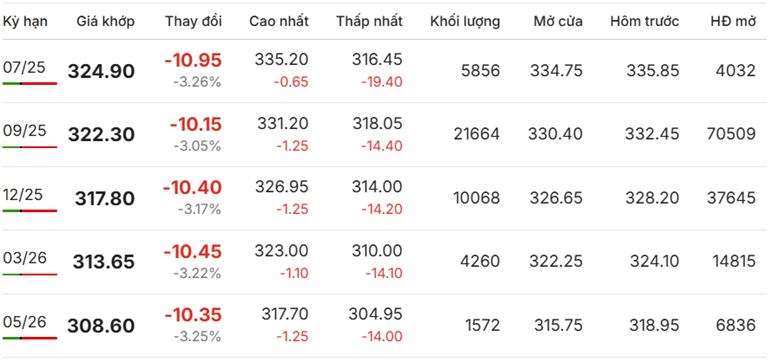Select the 70509 open interest value
Viewport: 770px width, 362px height.
pos(731,134)
